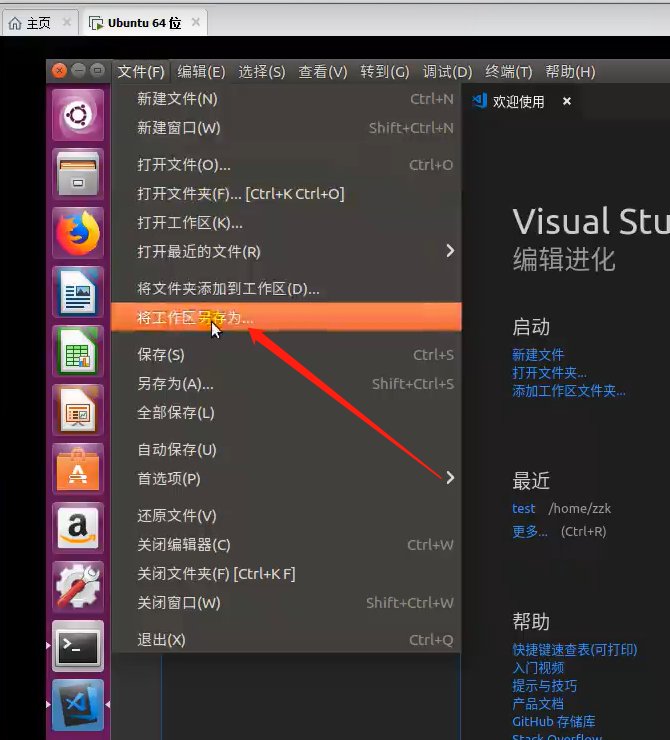The image size is (670, 740).
Task: Open Ubuntu Software center icon
Action: click(78, 469)
